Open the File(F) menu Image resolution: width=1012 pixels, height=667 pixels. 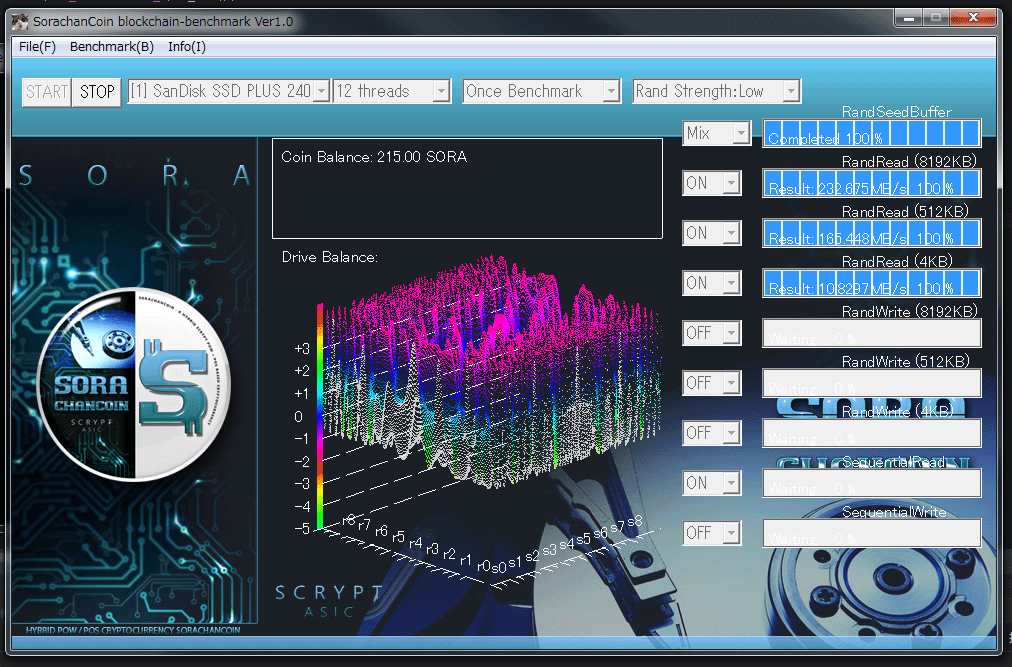pyautogui.click(x=37, y=46)
